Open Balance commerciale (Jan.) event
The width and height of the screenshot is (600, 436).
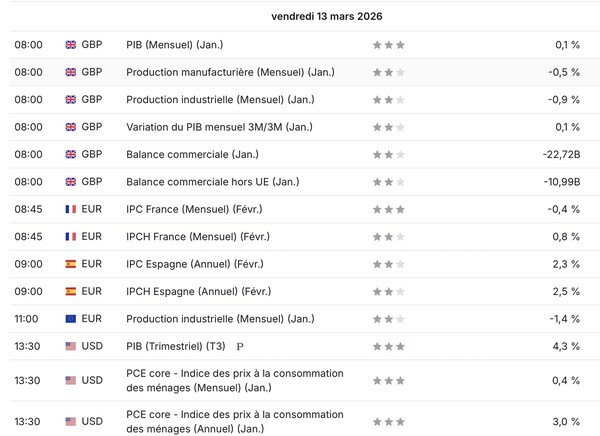[192, 155]
